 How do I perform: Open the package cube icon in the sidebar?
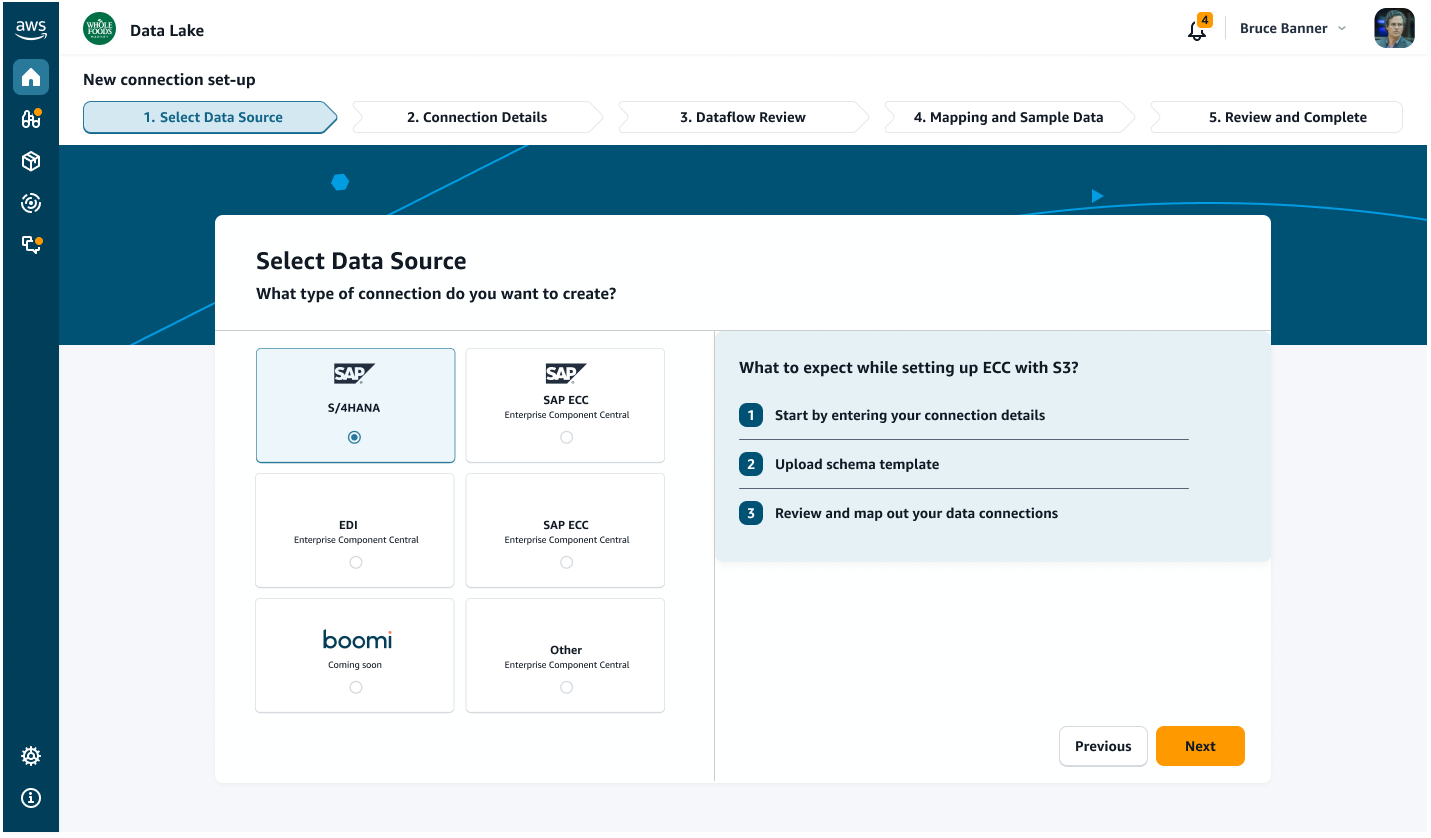(30, 161)
